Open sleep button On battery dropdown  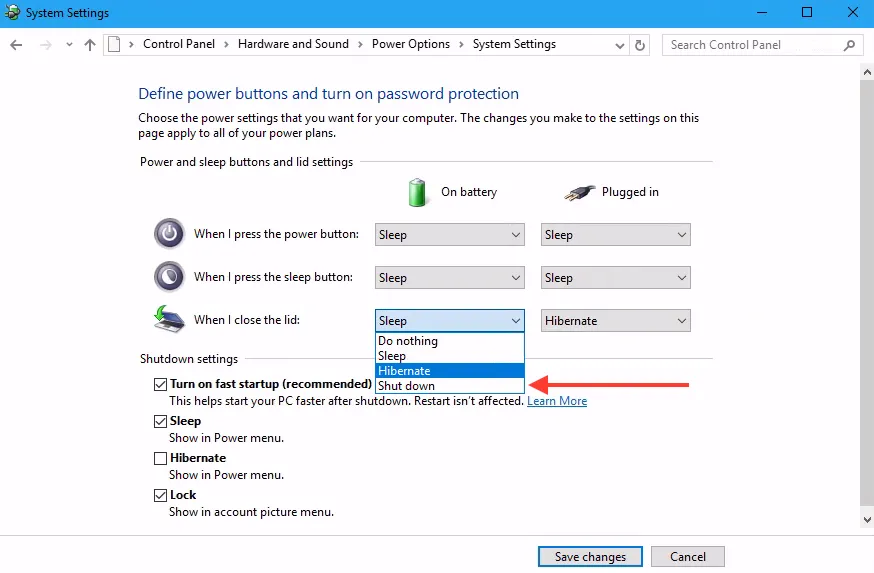450,278
